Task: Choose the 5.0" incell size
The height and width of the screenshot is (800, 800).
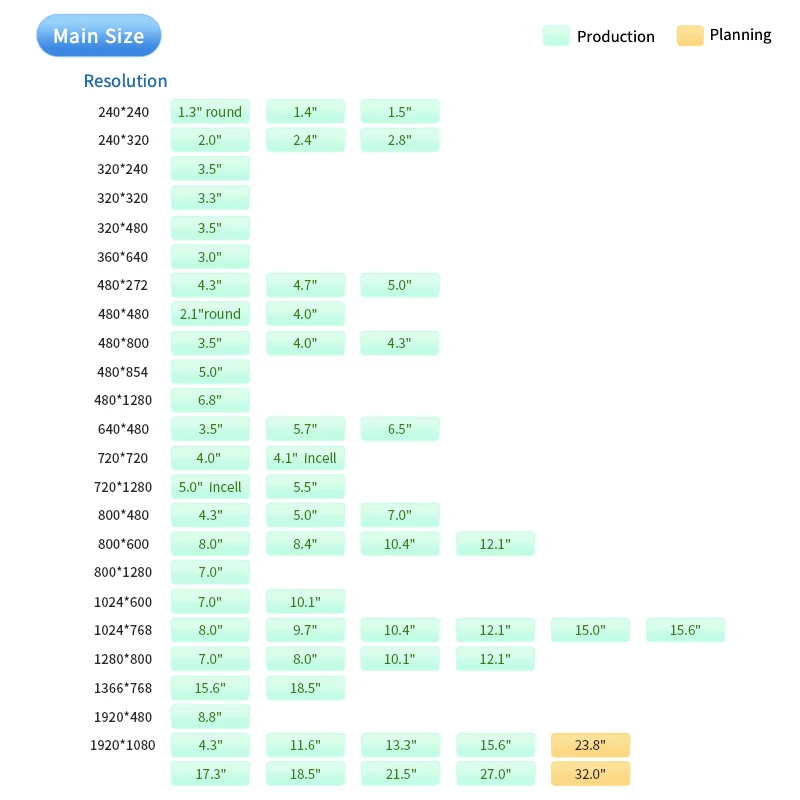Action: pos(210,487)
